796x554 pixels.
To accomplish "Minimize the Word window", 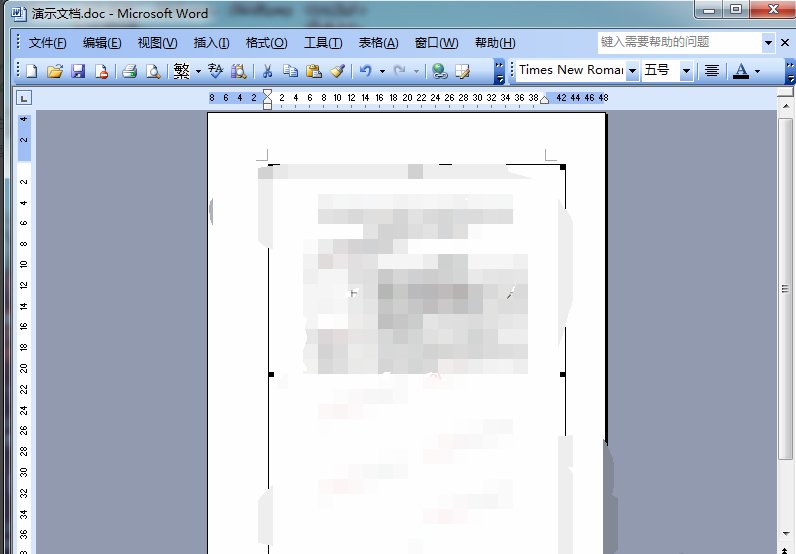I will pyautogui.click(x=709, y=10).
